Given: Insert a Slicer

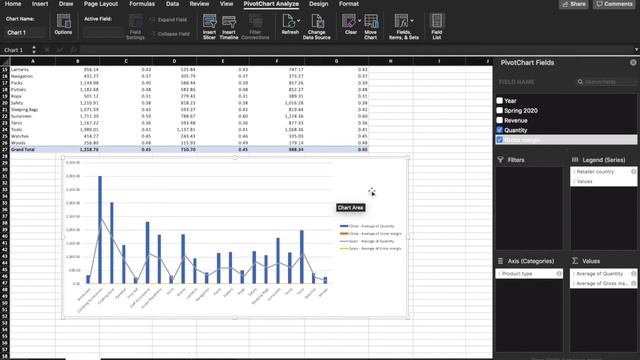Looking at the screenshot, I should [x=209, y=27].
